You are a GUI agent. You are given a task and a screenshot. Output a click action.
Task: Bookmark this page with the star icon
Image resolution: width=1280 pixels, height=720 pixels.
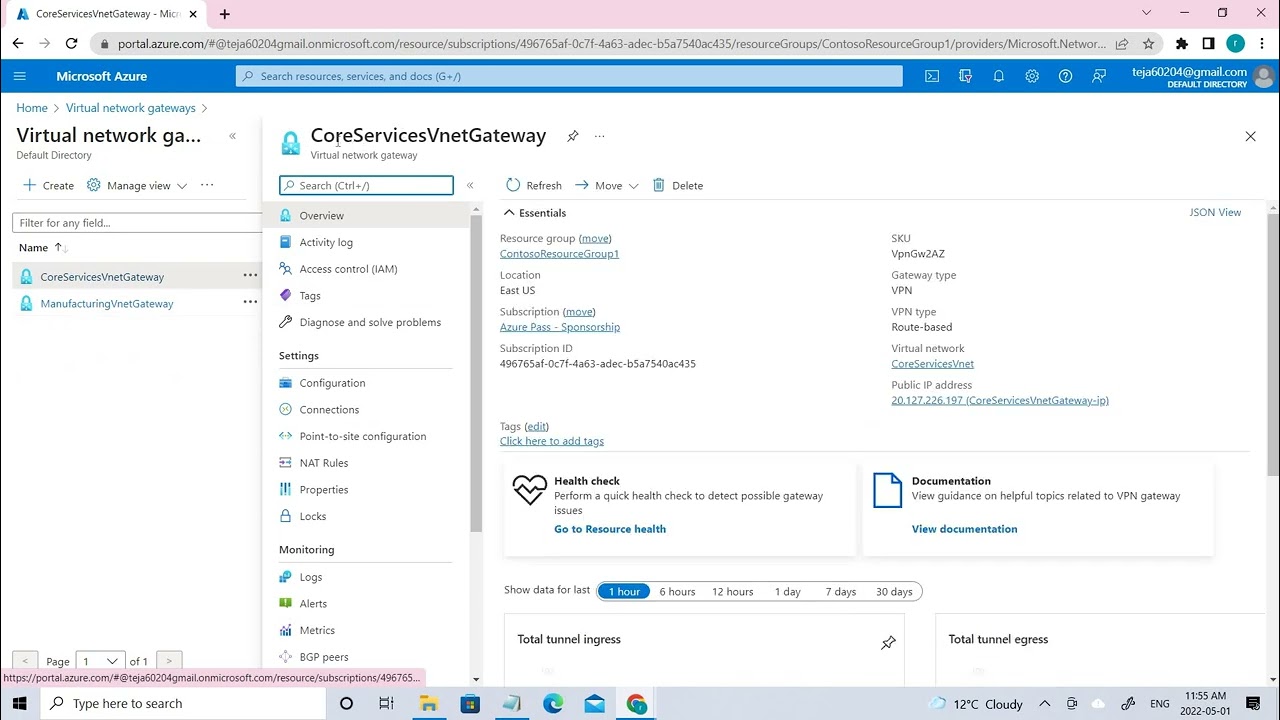(1149, 43)
